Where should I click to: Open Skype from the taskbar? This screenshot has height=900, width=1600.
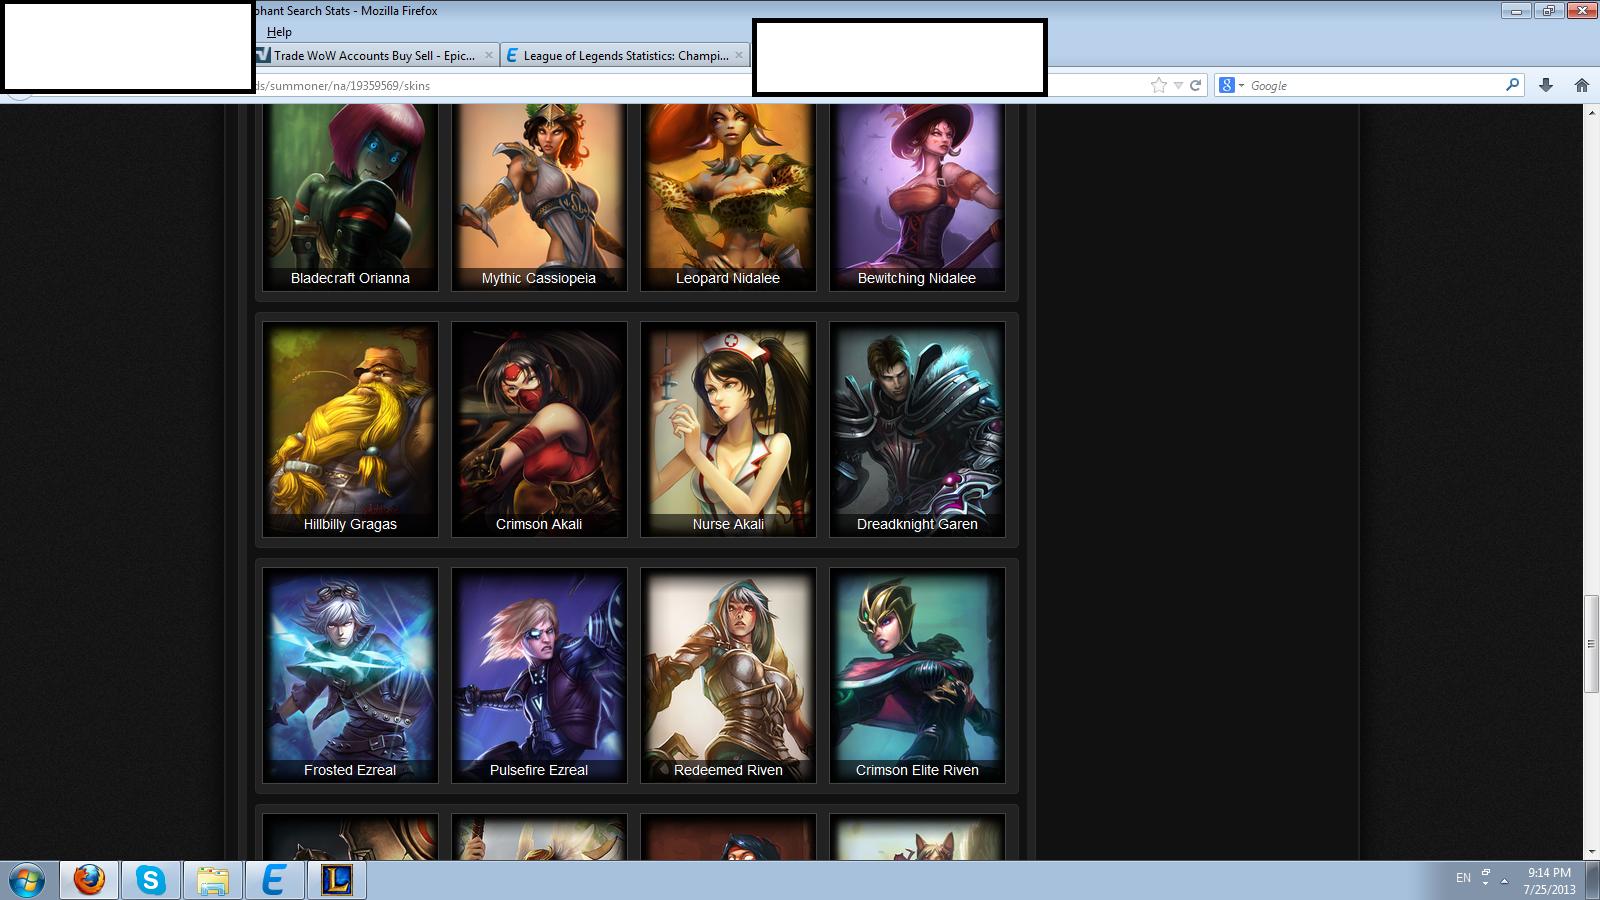click(151, 881)
